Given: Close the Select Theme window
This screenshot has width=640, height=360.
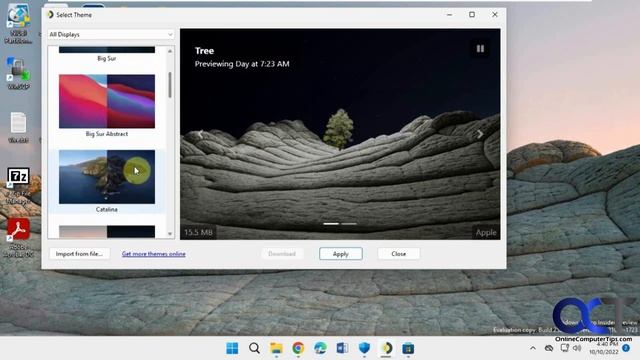Looking at the screenshot, I should pos(495,15).
